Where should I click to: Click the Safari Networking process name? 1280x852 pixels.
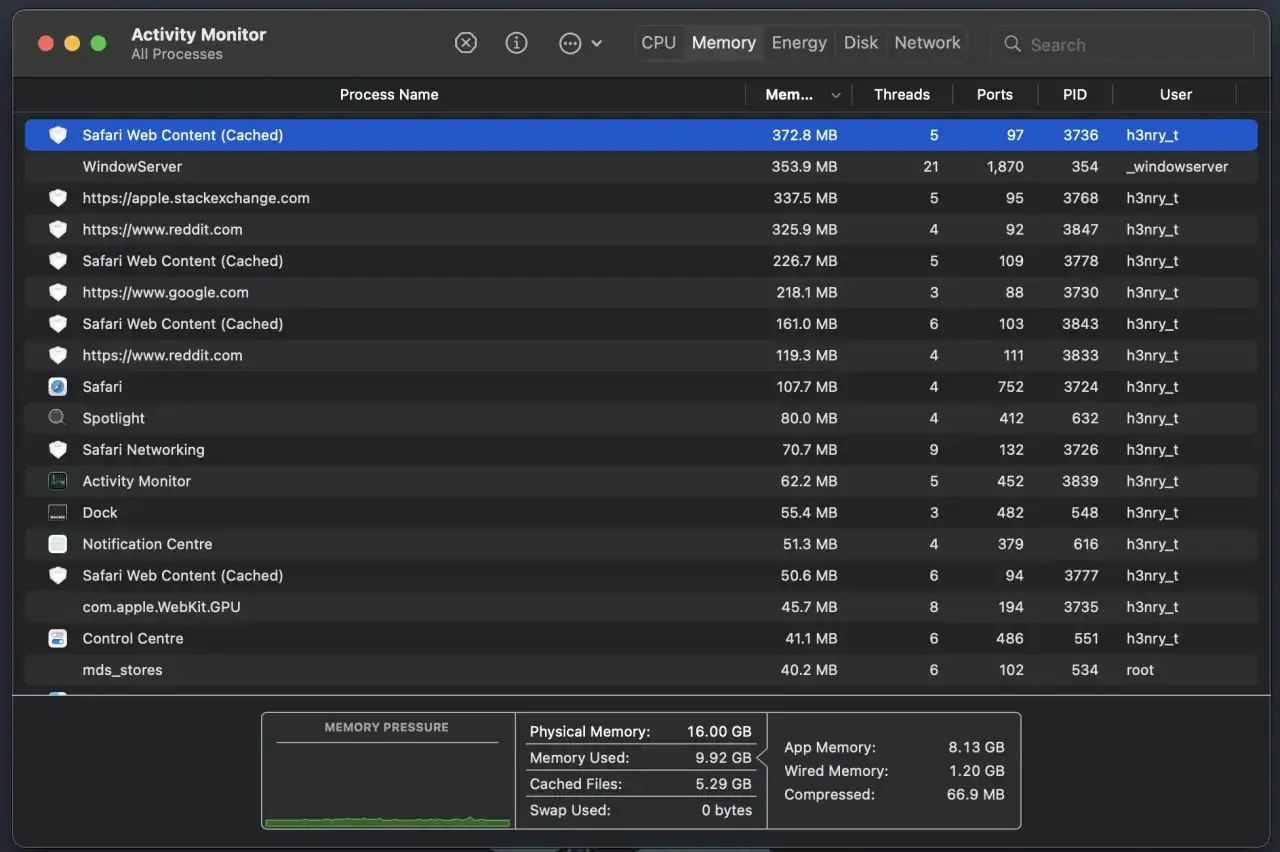[x=143, y=450]
